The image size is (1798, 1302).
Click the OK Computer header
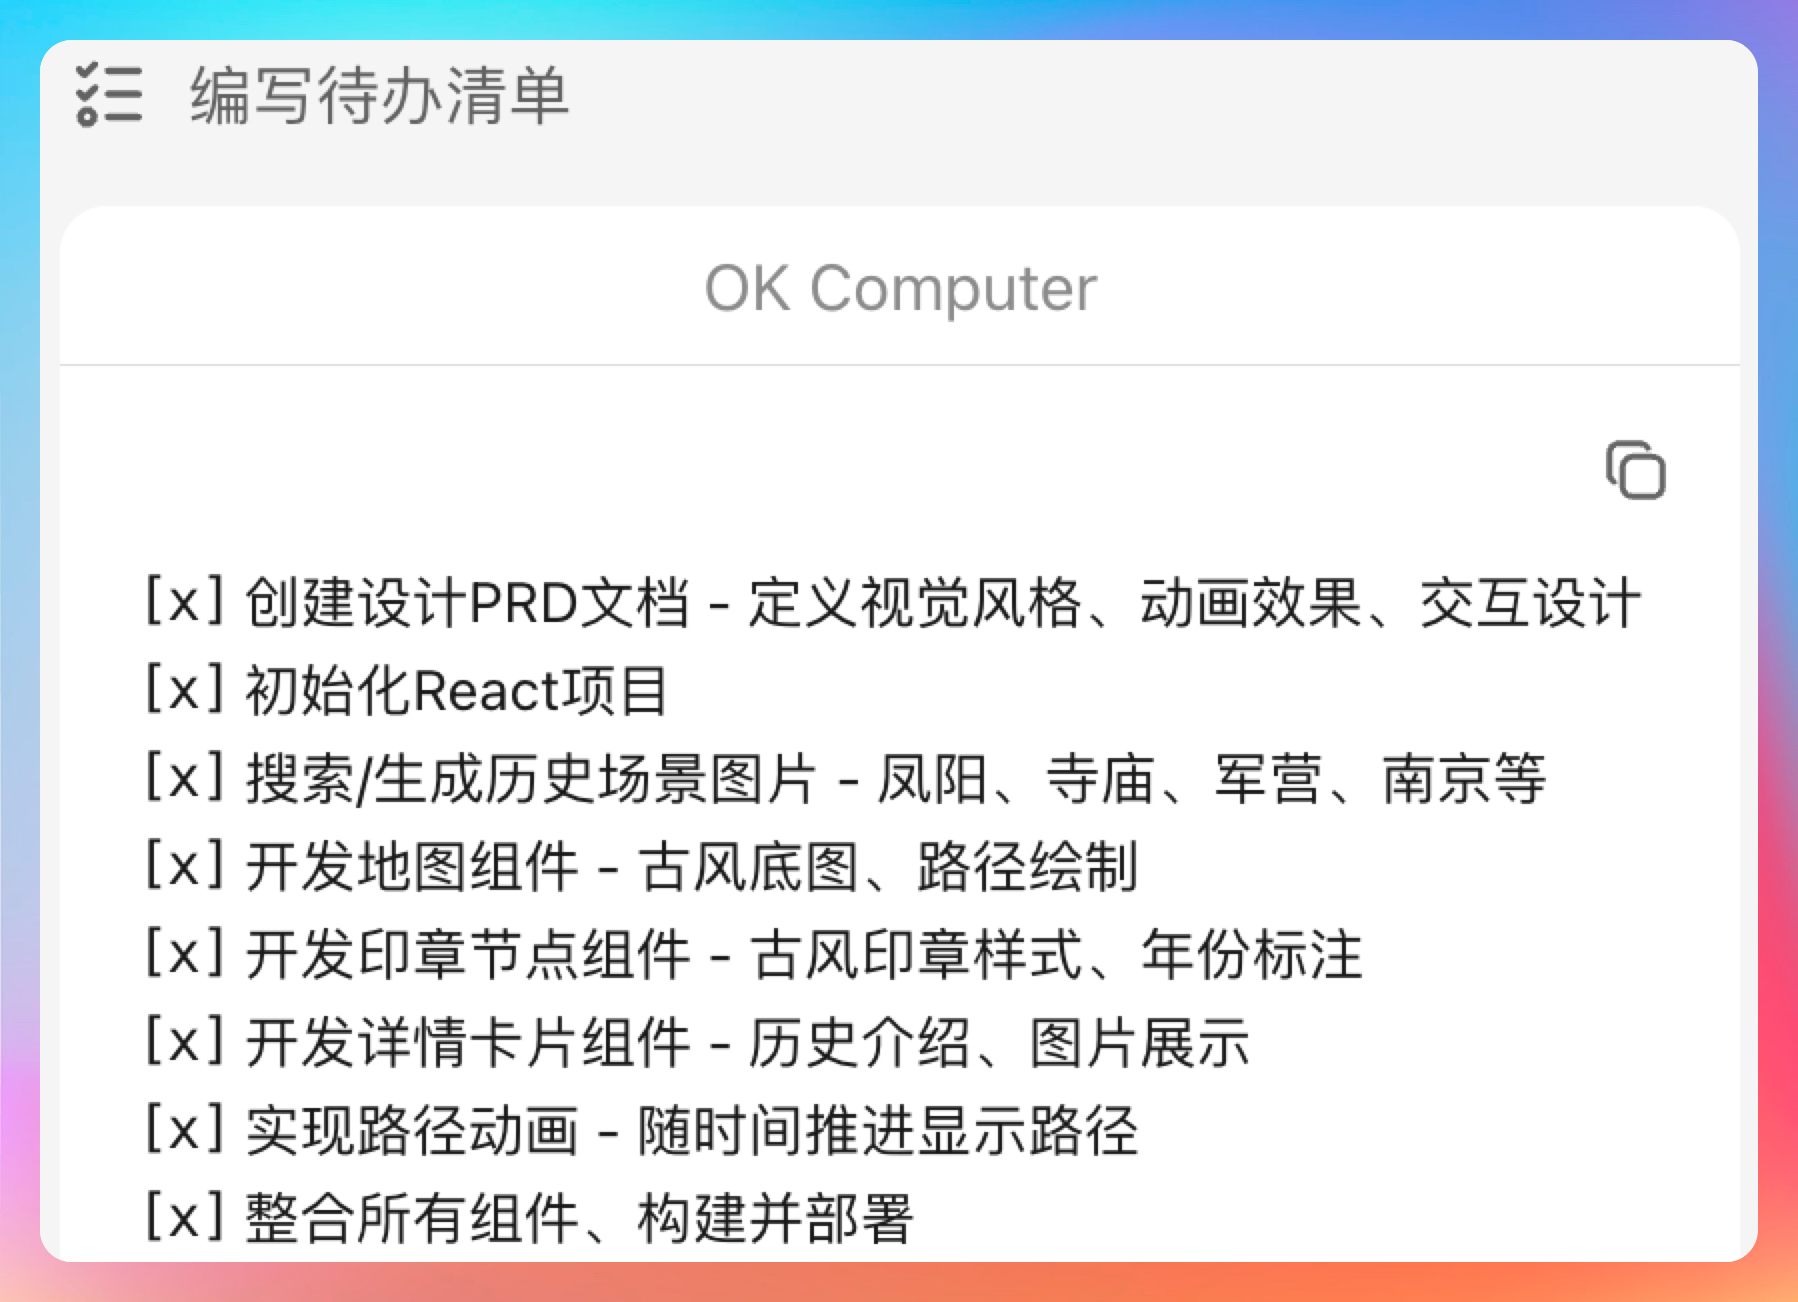(900, 289)
